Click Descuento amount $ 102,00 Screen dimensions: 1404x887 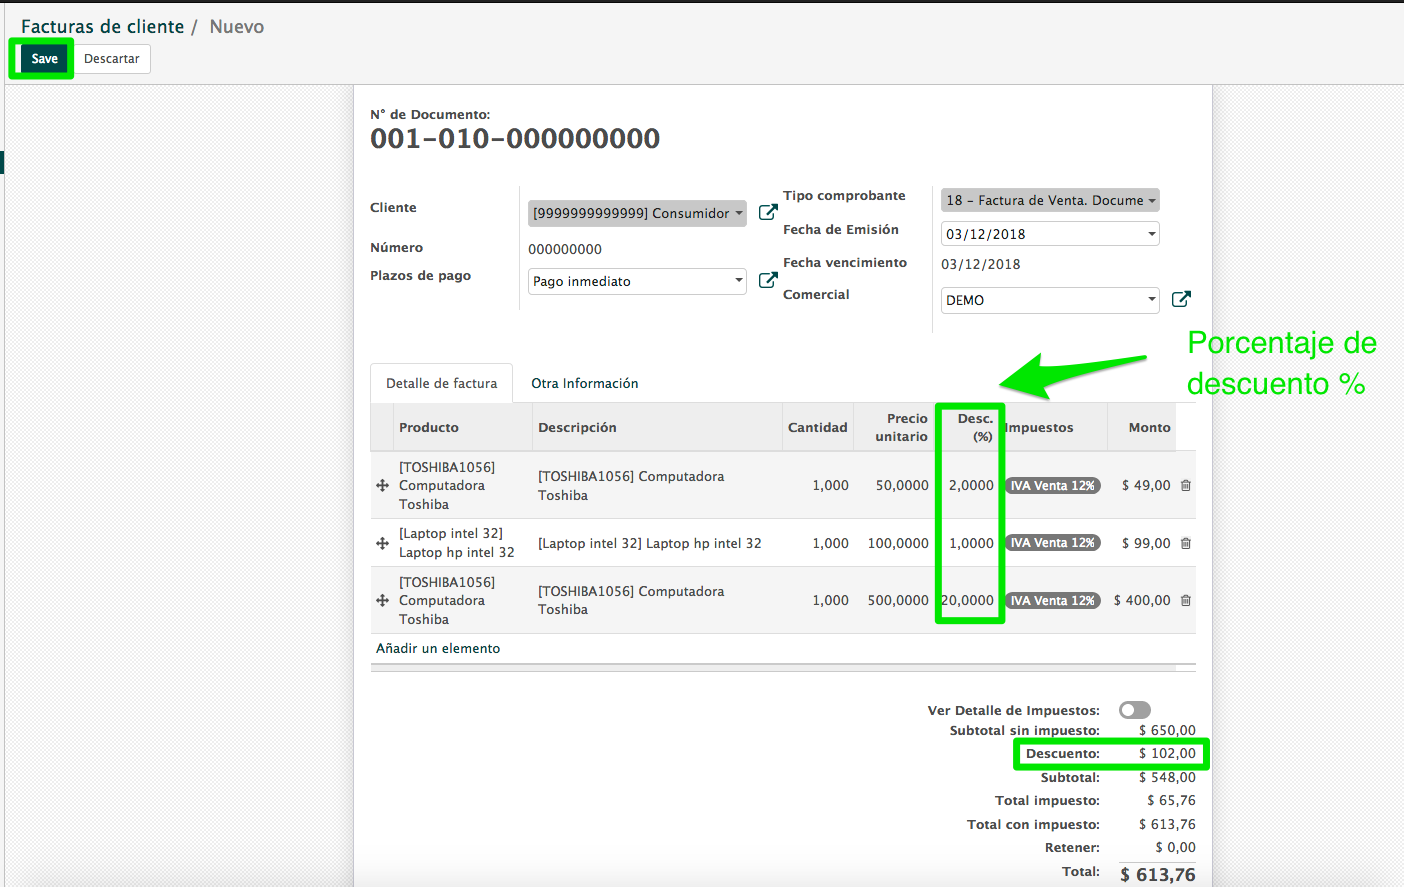click(x=1167, y=753)
